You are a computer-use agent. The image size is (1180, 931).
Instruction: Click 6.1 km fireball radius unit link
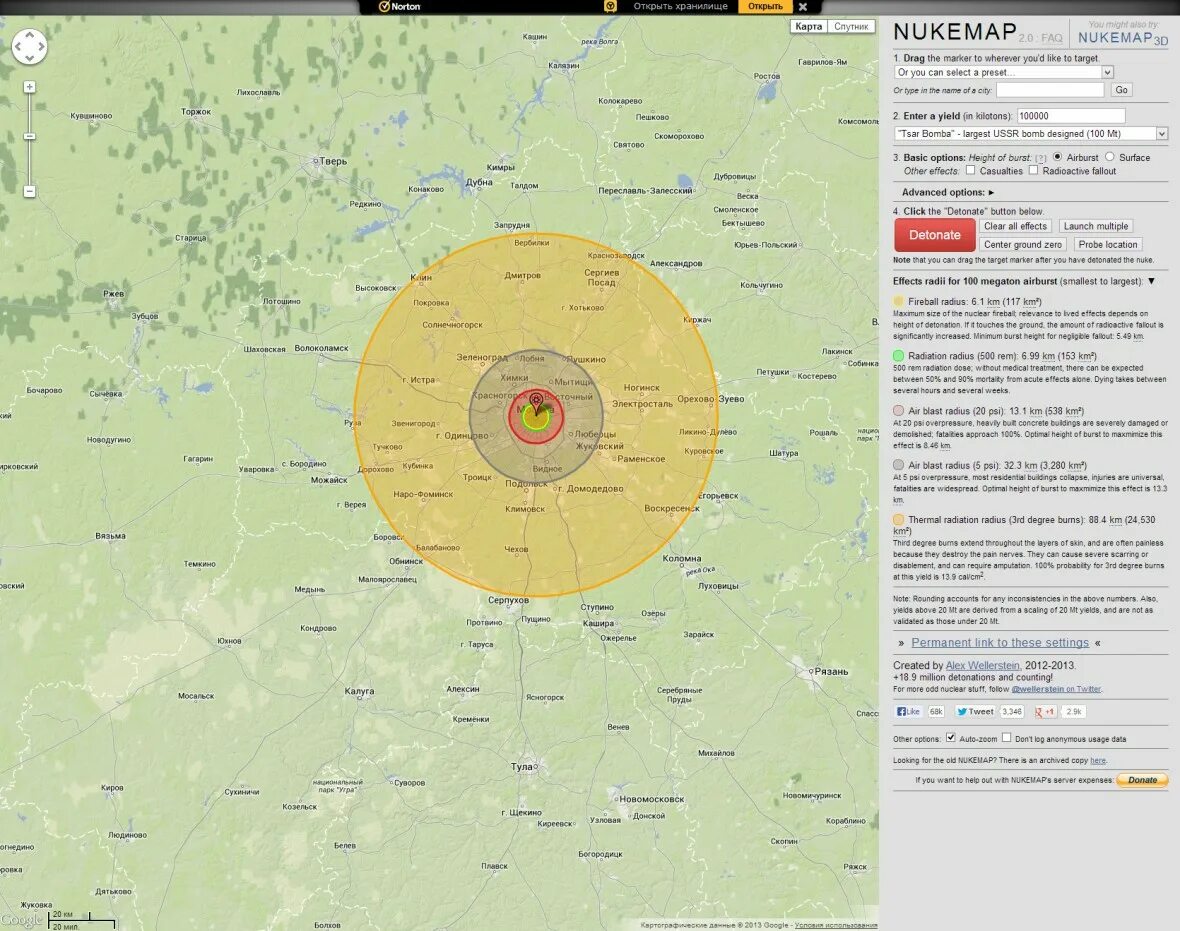click(x=993, y=302)
